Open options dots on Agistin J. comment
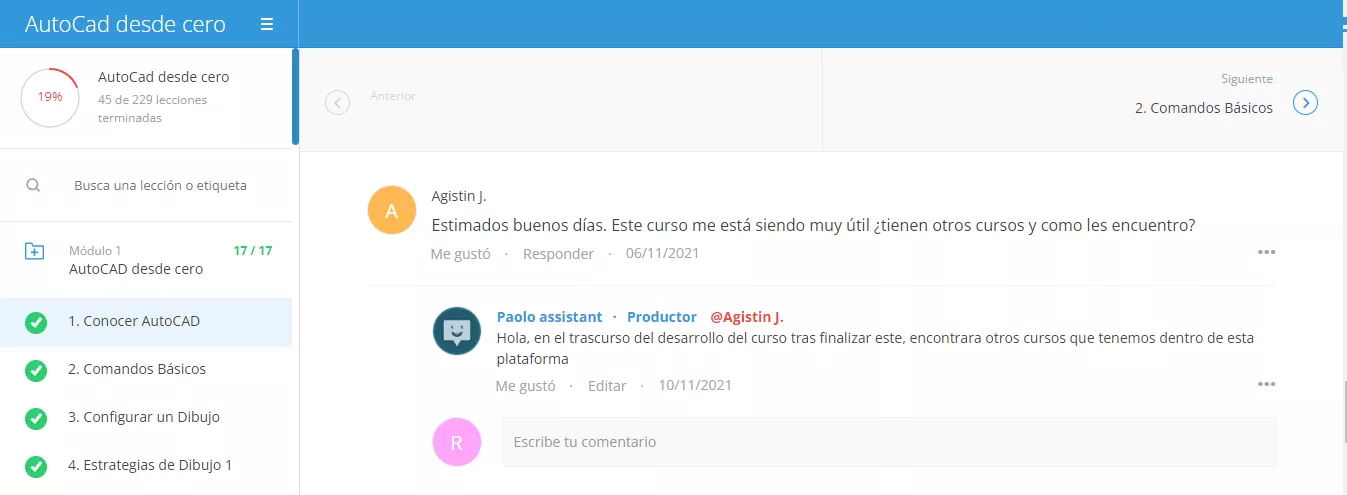Screen dimensions: 1347x495 (1267, 252)
